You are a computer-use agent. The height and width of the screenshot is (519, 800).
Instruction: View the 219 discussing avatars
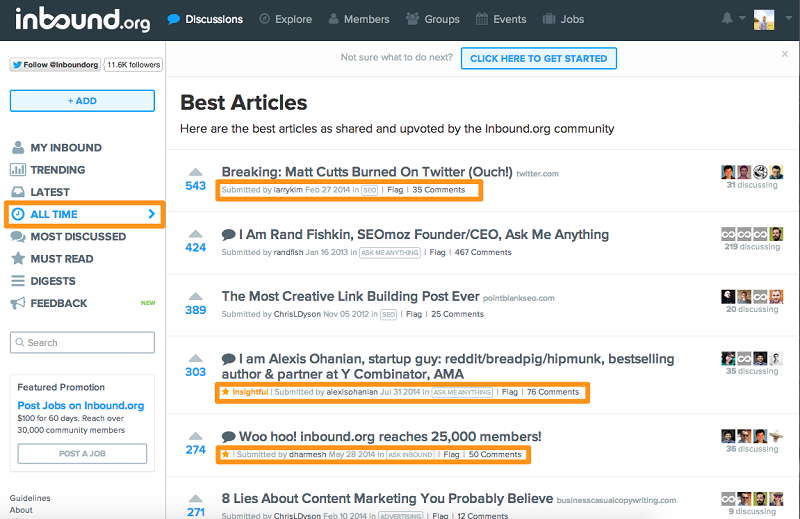(752, 234)
